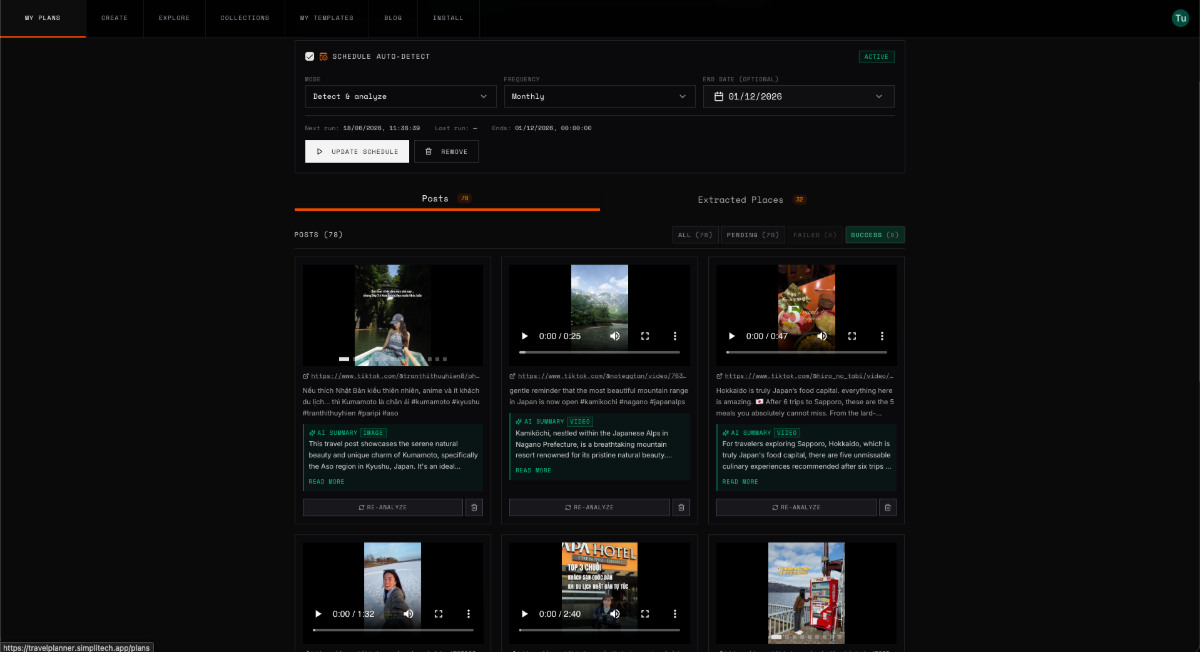The height and width of the screenshot is (652, 1200).
Task: Click the Update Schedule button
Action: coord(357,151)
